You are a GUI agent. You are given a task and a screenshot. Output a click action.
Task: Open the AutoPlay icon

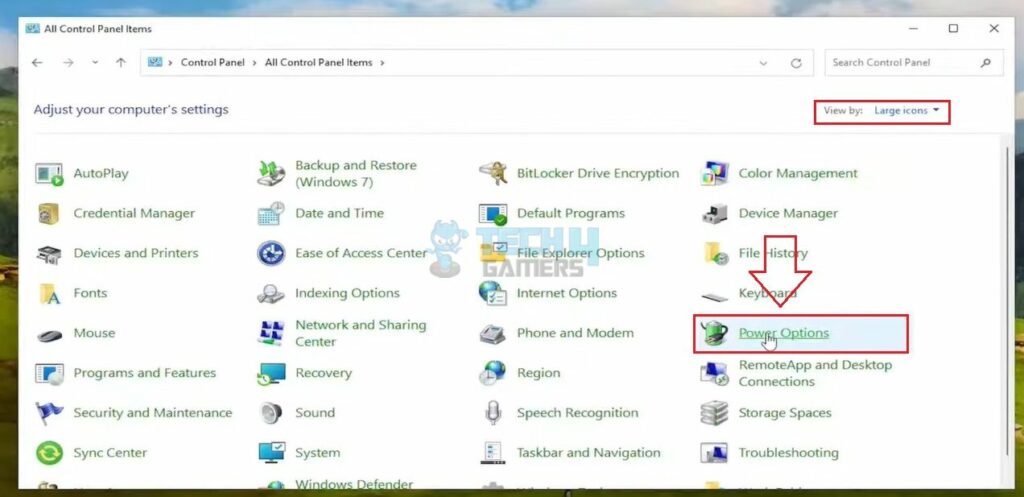click(x=49, y=174)
